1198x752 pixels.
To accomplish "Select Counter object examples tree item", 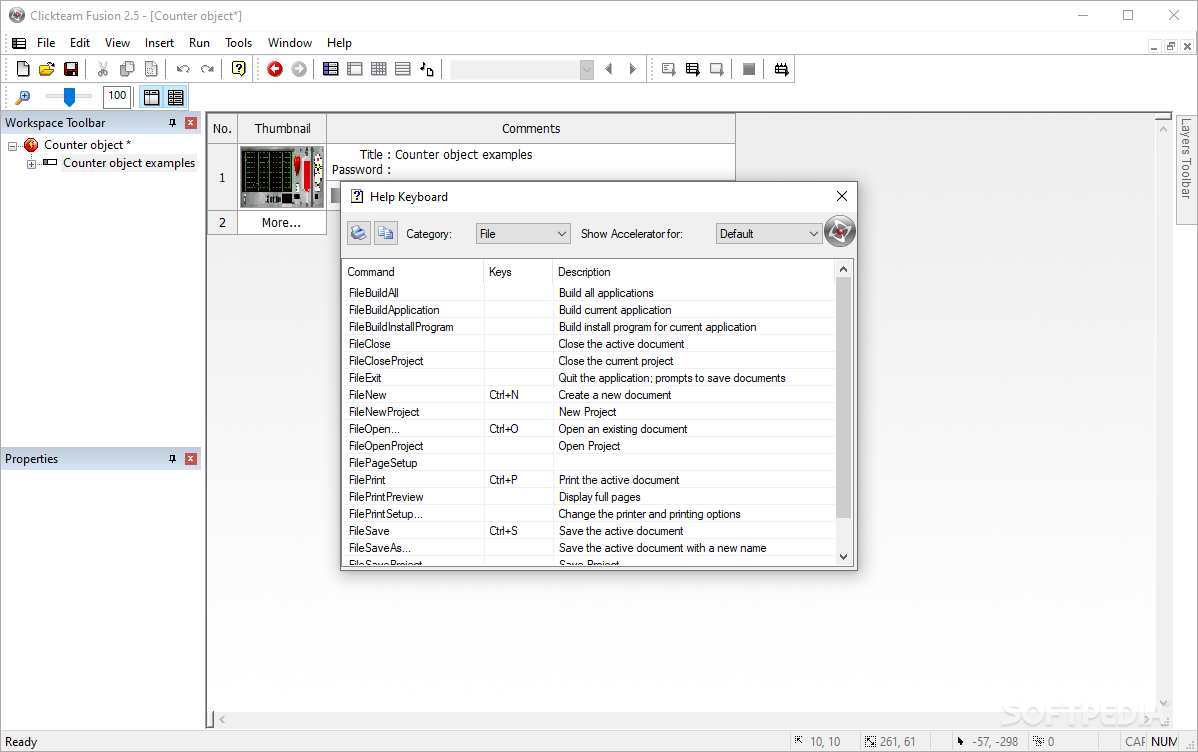I will click(129, 163).
